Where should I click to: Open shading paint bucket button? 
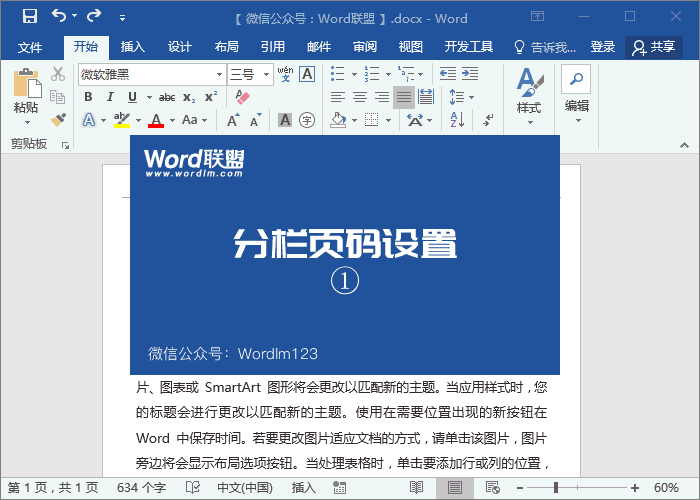point(338,120)
